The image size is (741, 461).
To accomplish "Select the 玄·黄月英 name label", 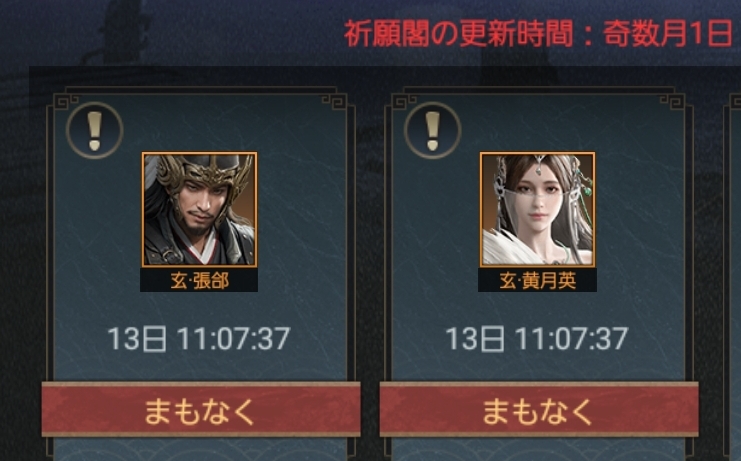I will tap(537, 281).
